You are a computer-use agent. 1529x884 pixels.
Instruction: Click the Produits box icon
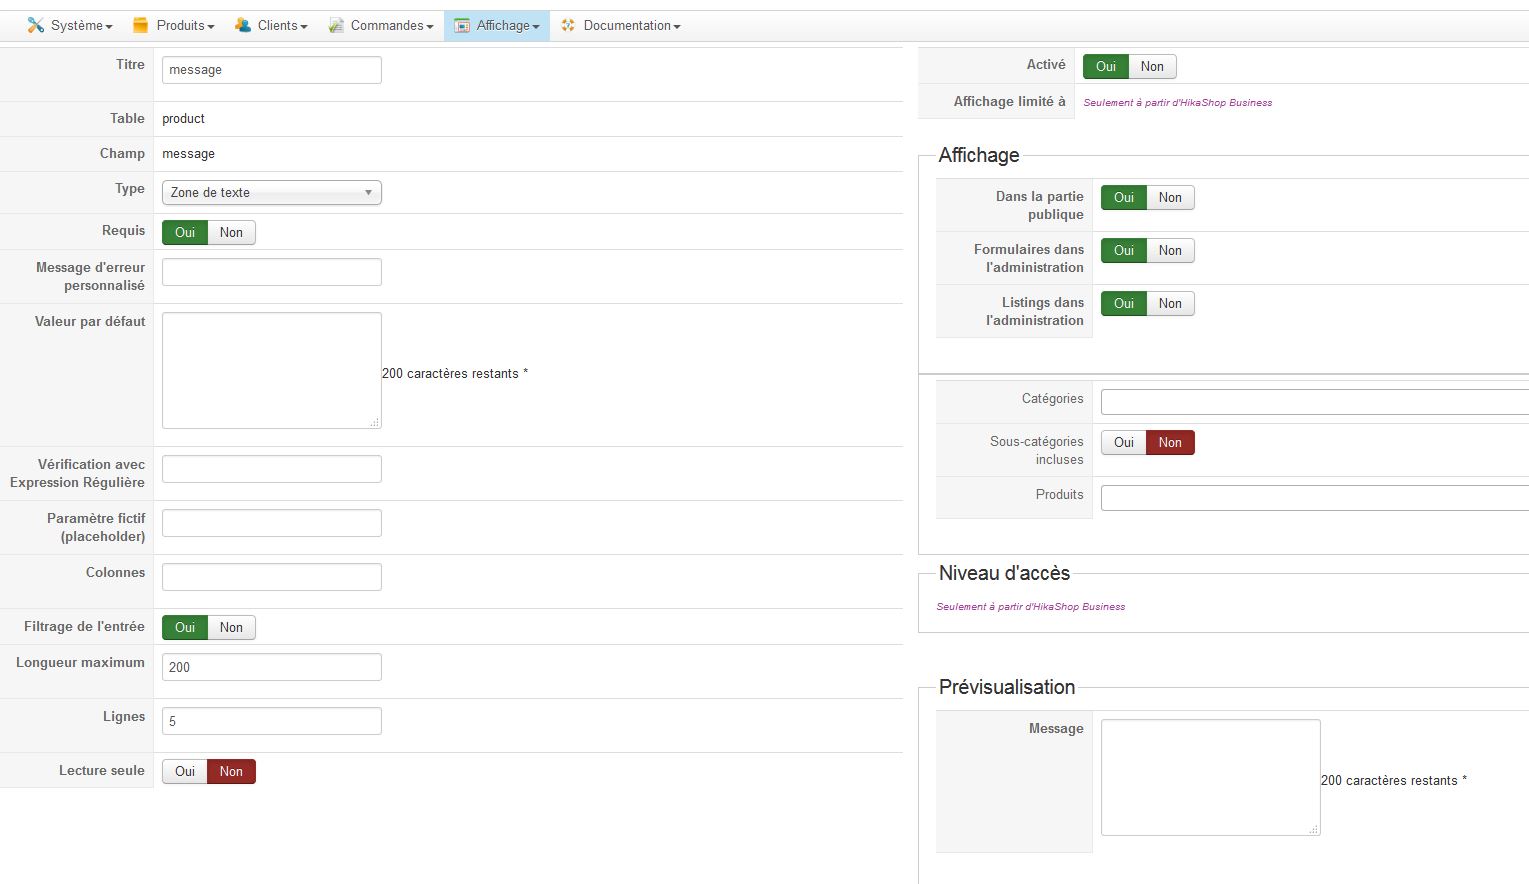(141, 25)
